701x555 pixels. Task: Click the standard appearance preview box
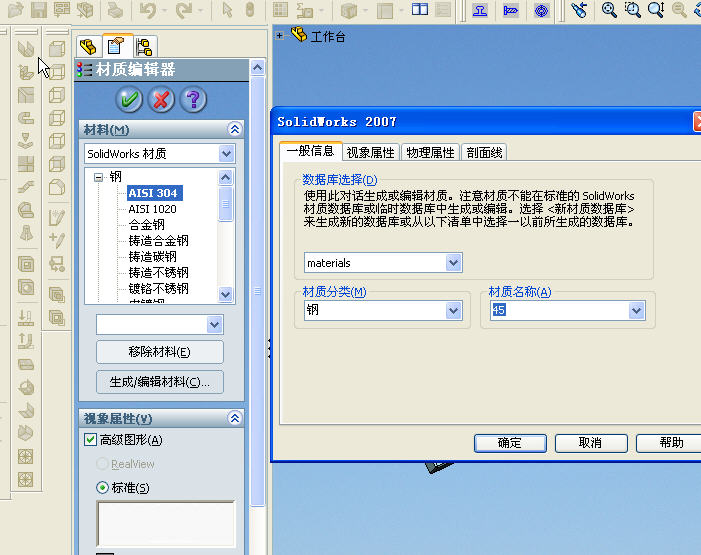pos(166,524)
